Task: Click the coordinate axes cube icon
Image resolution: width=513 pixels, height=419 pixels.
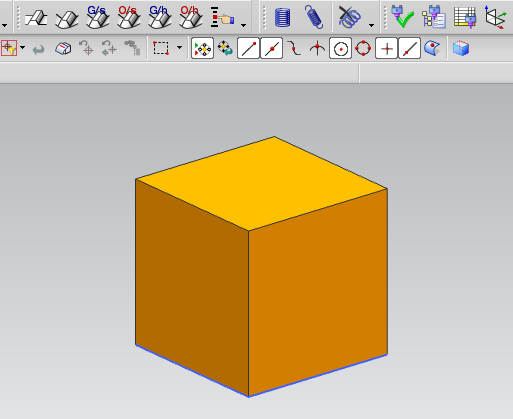Action: pos(496,17)
